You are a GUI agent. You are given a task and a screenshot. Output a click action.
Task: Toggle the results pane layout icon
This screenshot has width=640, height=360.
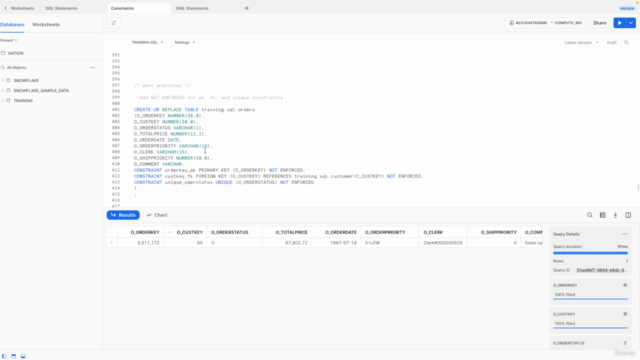(23, 356)
